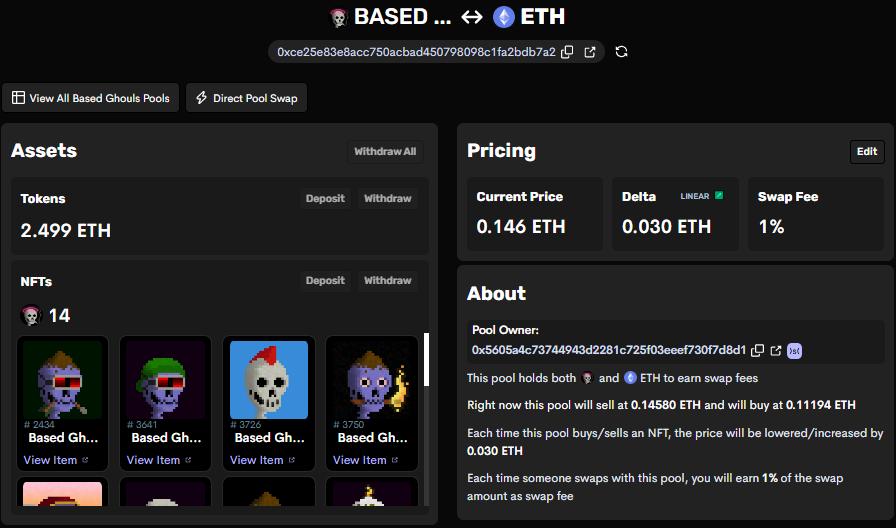896x528 pixels.
Task: Click external link icon for Ghoul #3726
Action: (291, 460)
